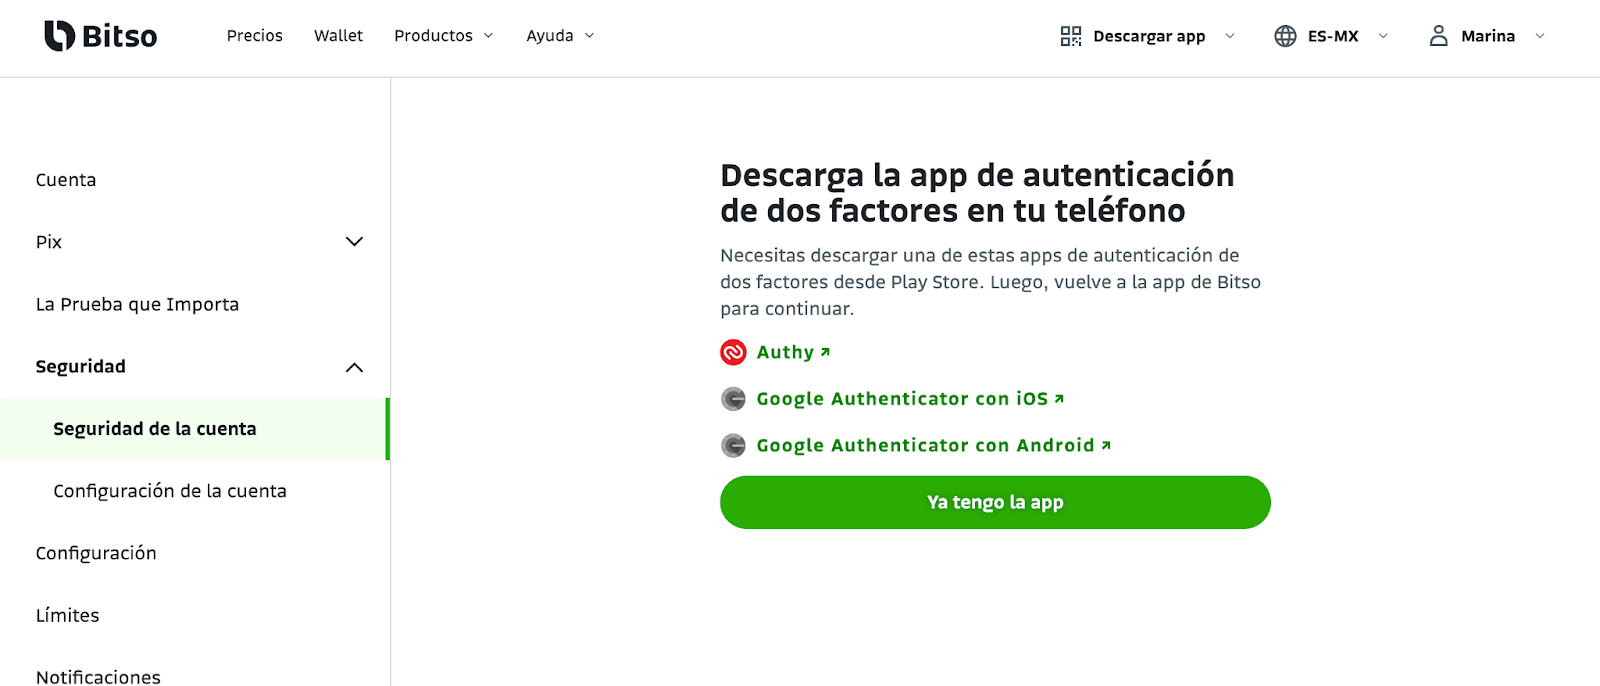Open the Límites sidebar item
The image size is (1600, 686).
68,615
